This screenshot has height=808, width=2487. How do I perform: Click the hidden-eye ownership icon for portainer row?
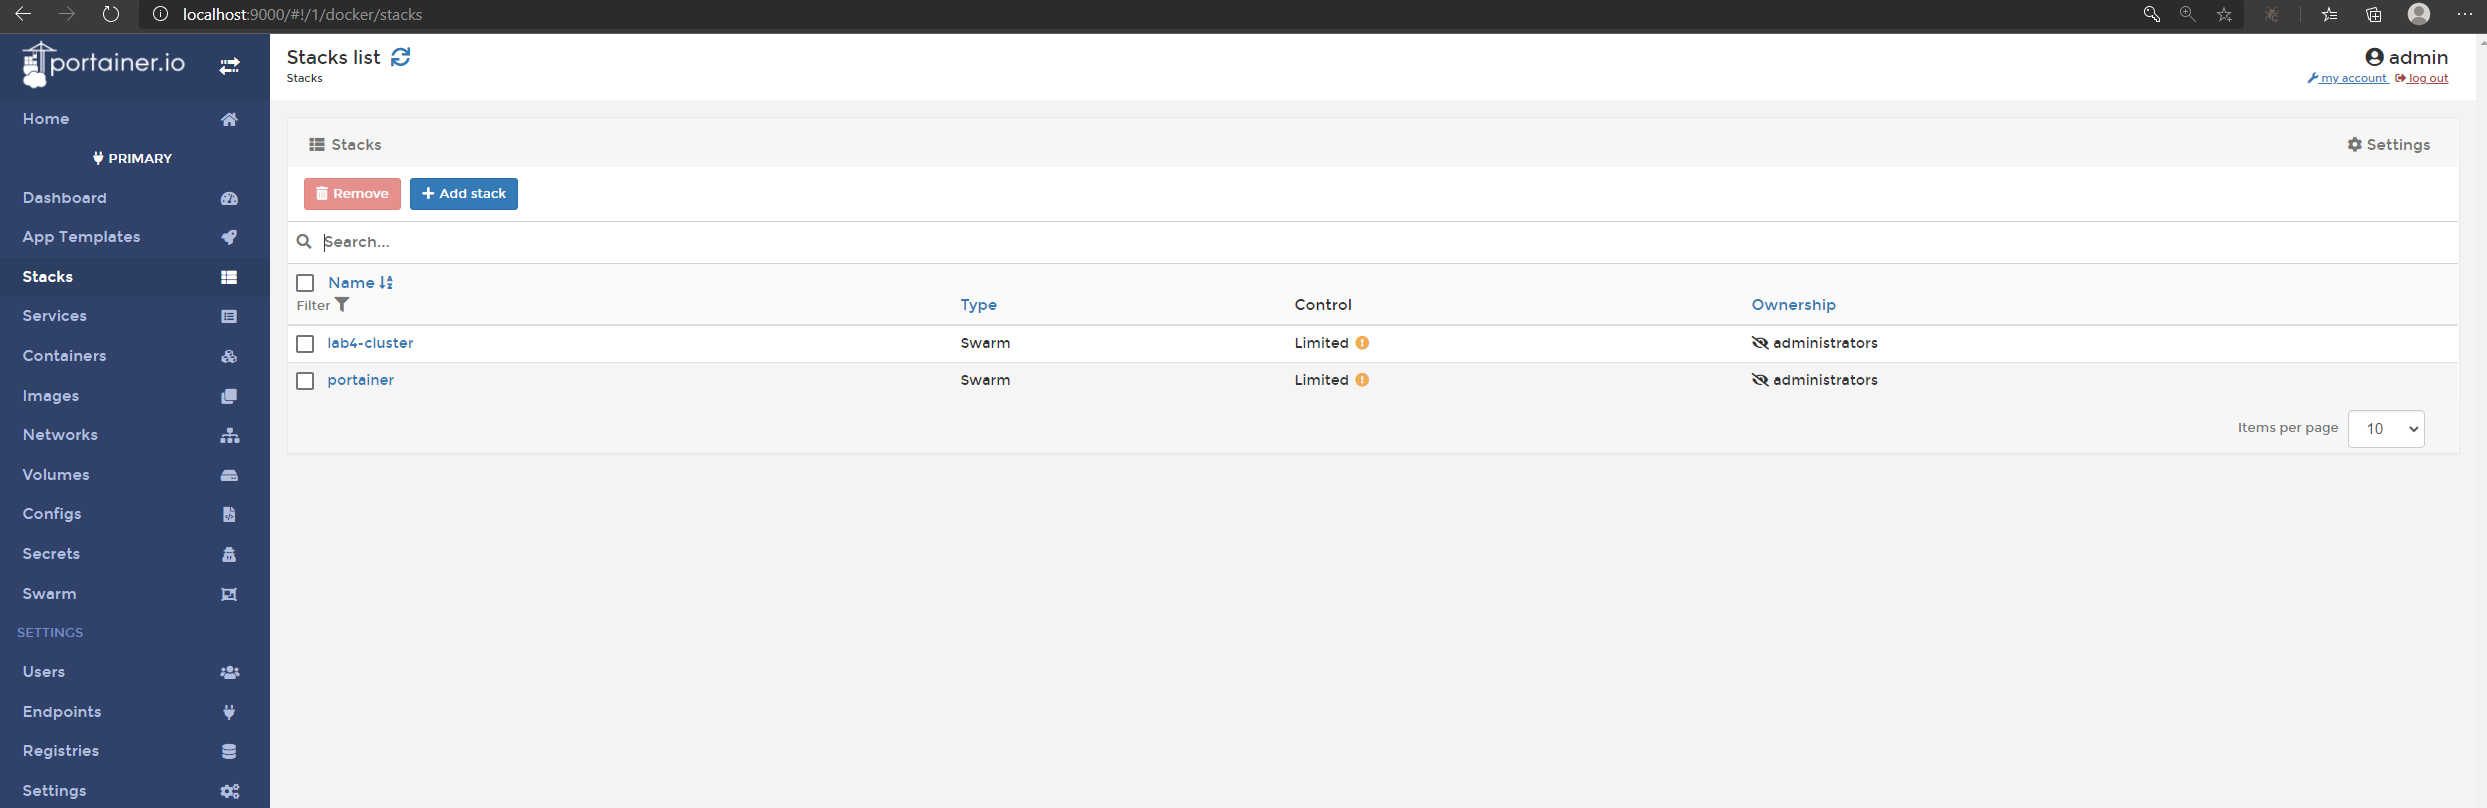coord(1760,380)
